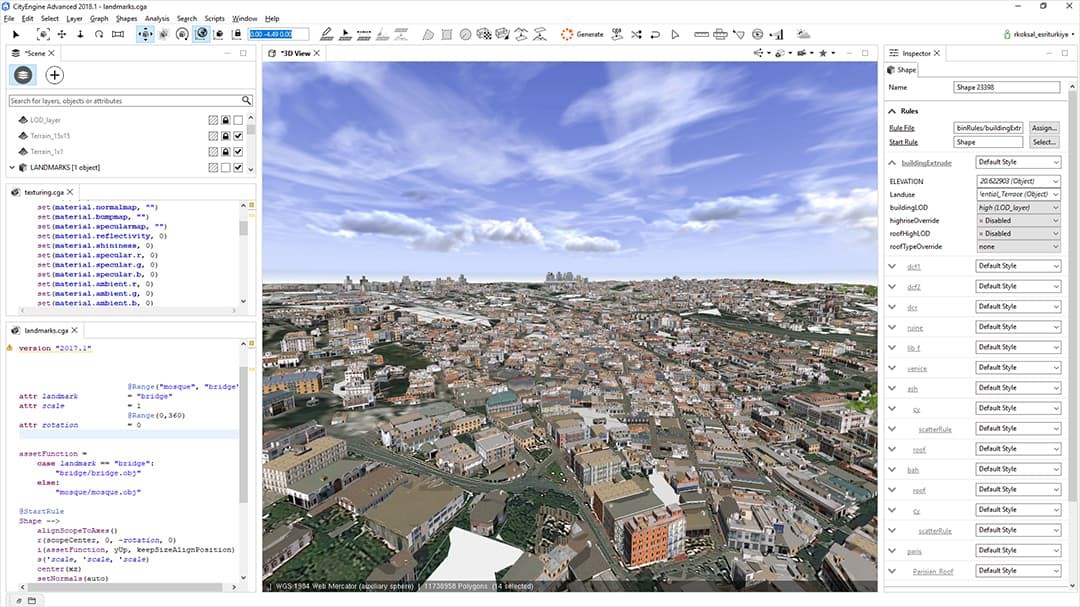Click the Generate models button

click(582, 34)
